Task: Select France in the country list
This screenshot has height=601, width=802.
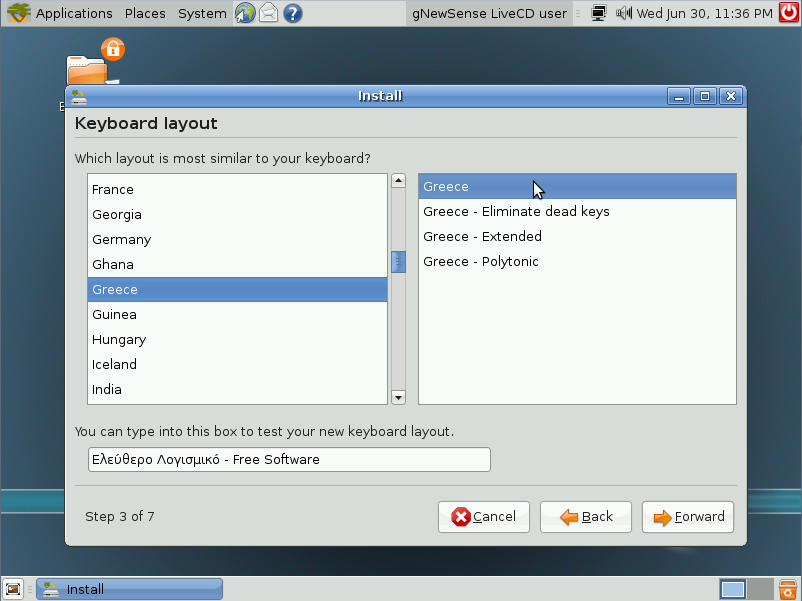Action: (237, 189)
